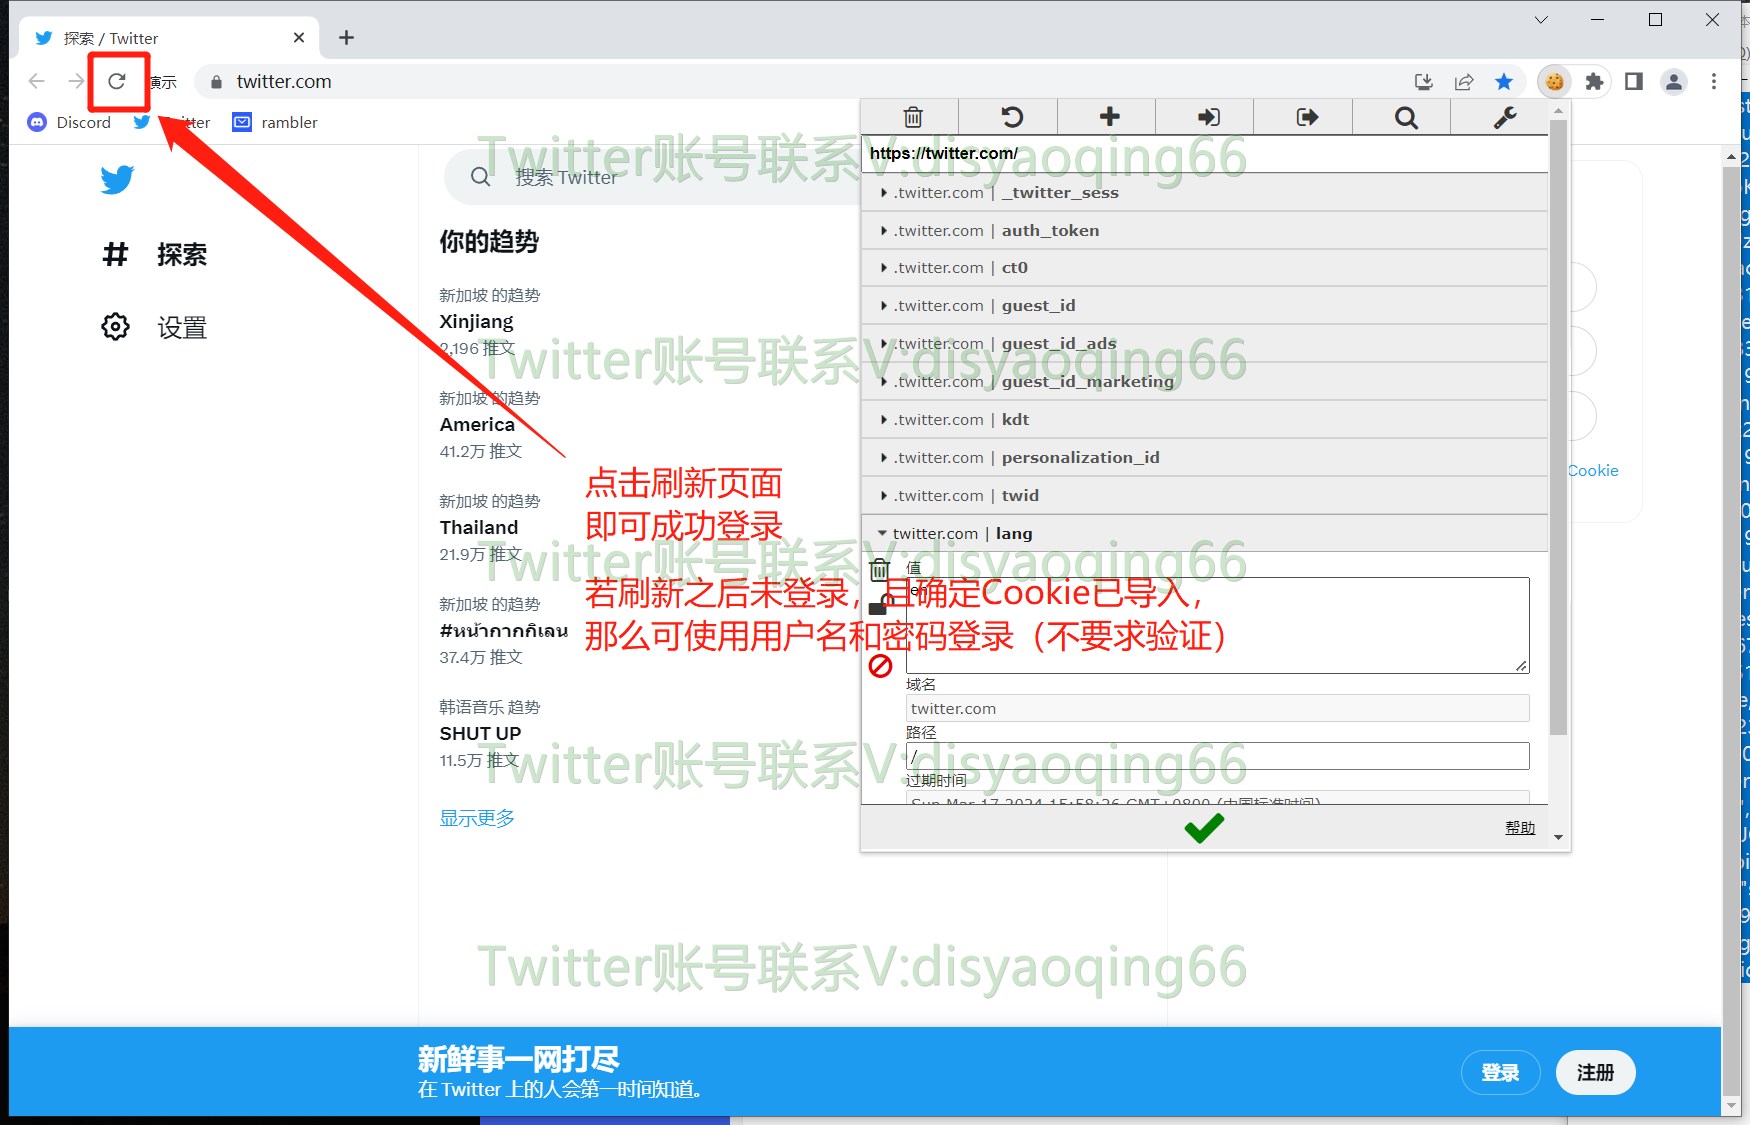The height and width of the screenshot is (1125, 1750).
Task: Toggle the block cookie icon for lang
Action: pyautogui.click(x=880, y=666)
